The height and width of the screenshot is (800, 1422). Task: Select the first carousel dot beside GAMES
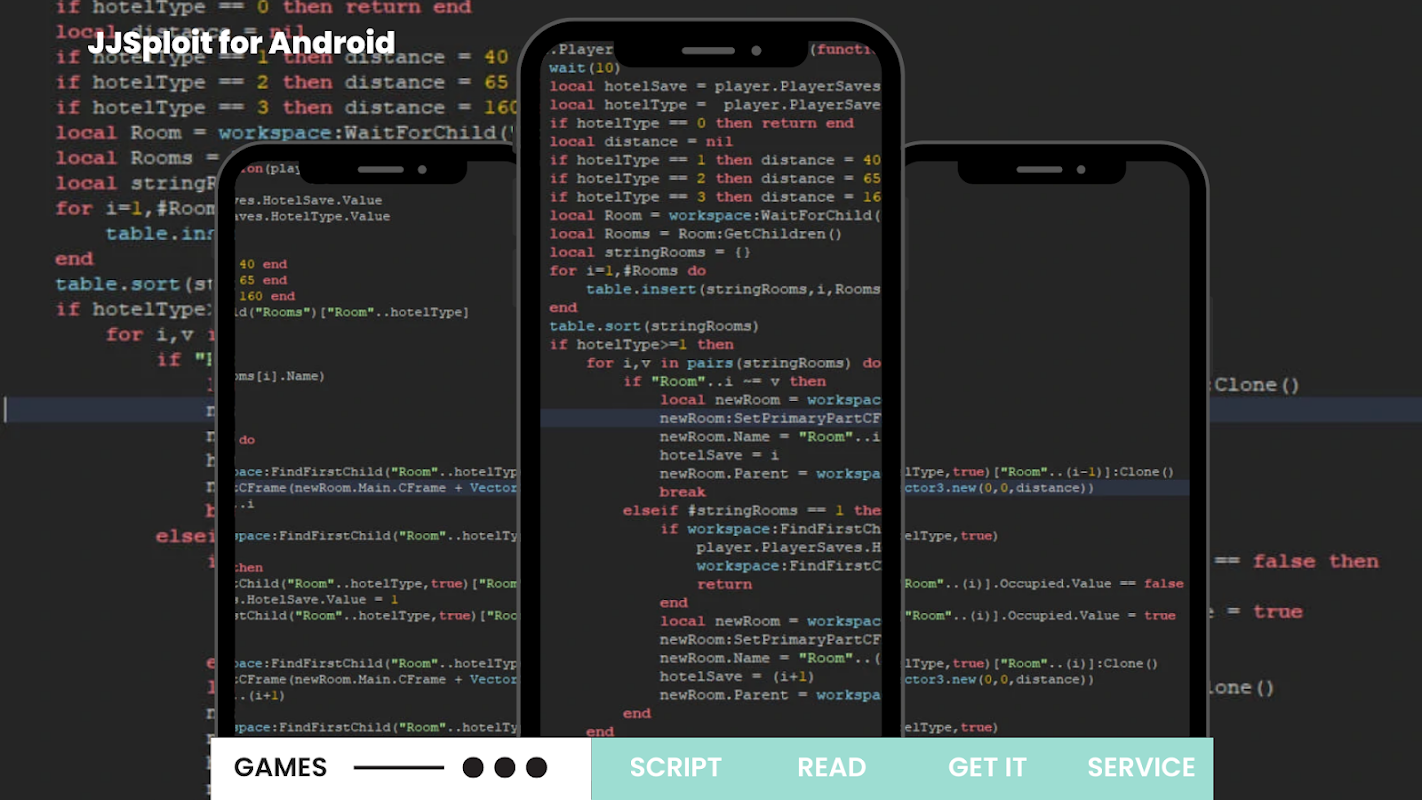(473, 767)
